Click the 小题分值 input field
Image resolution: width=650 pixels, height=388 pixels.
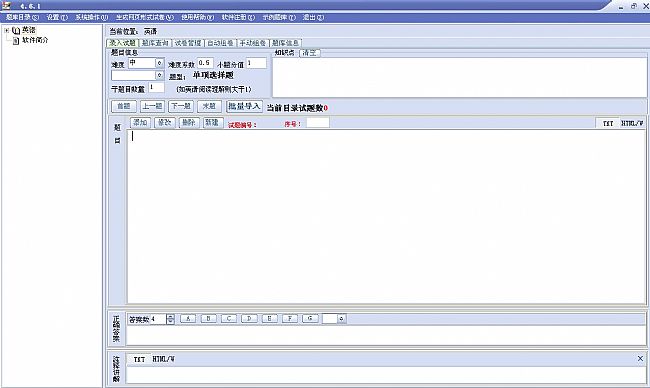(x=256, y=63)
